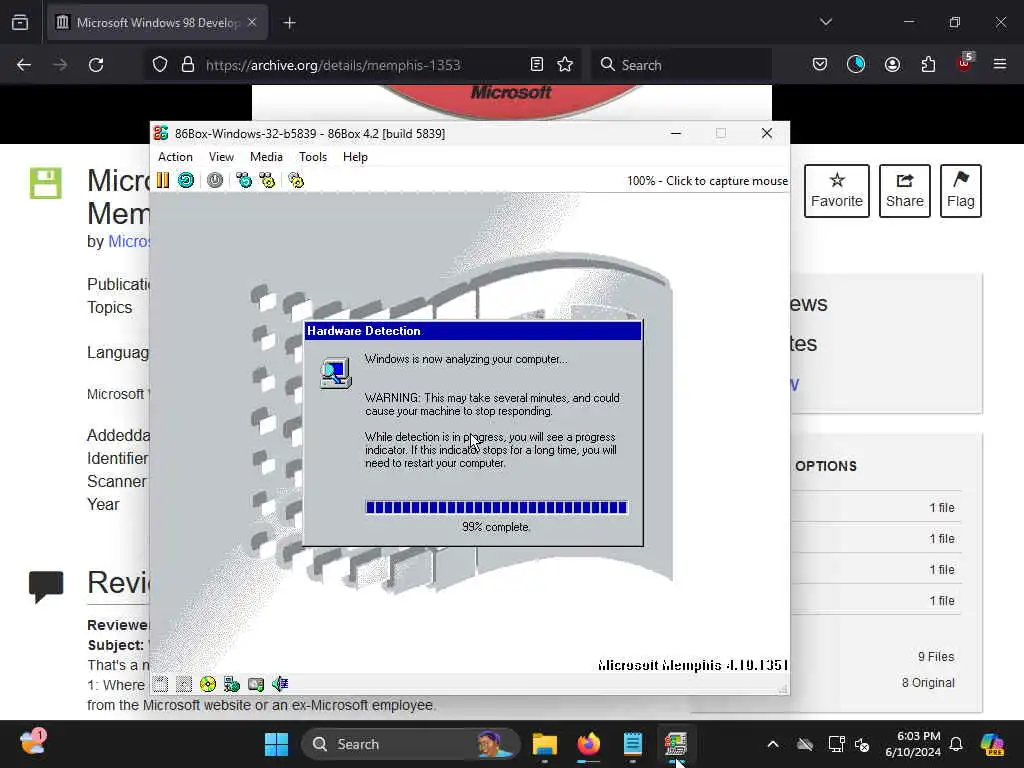
Task: Click the Flag button on archive.org
Action: [x=961, y=191]
